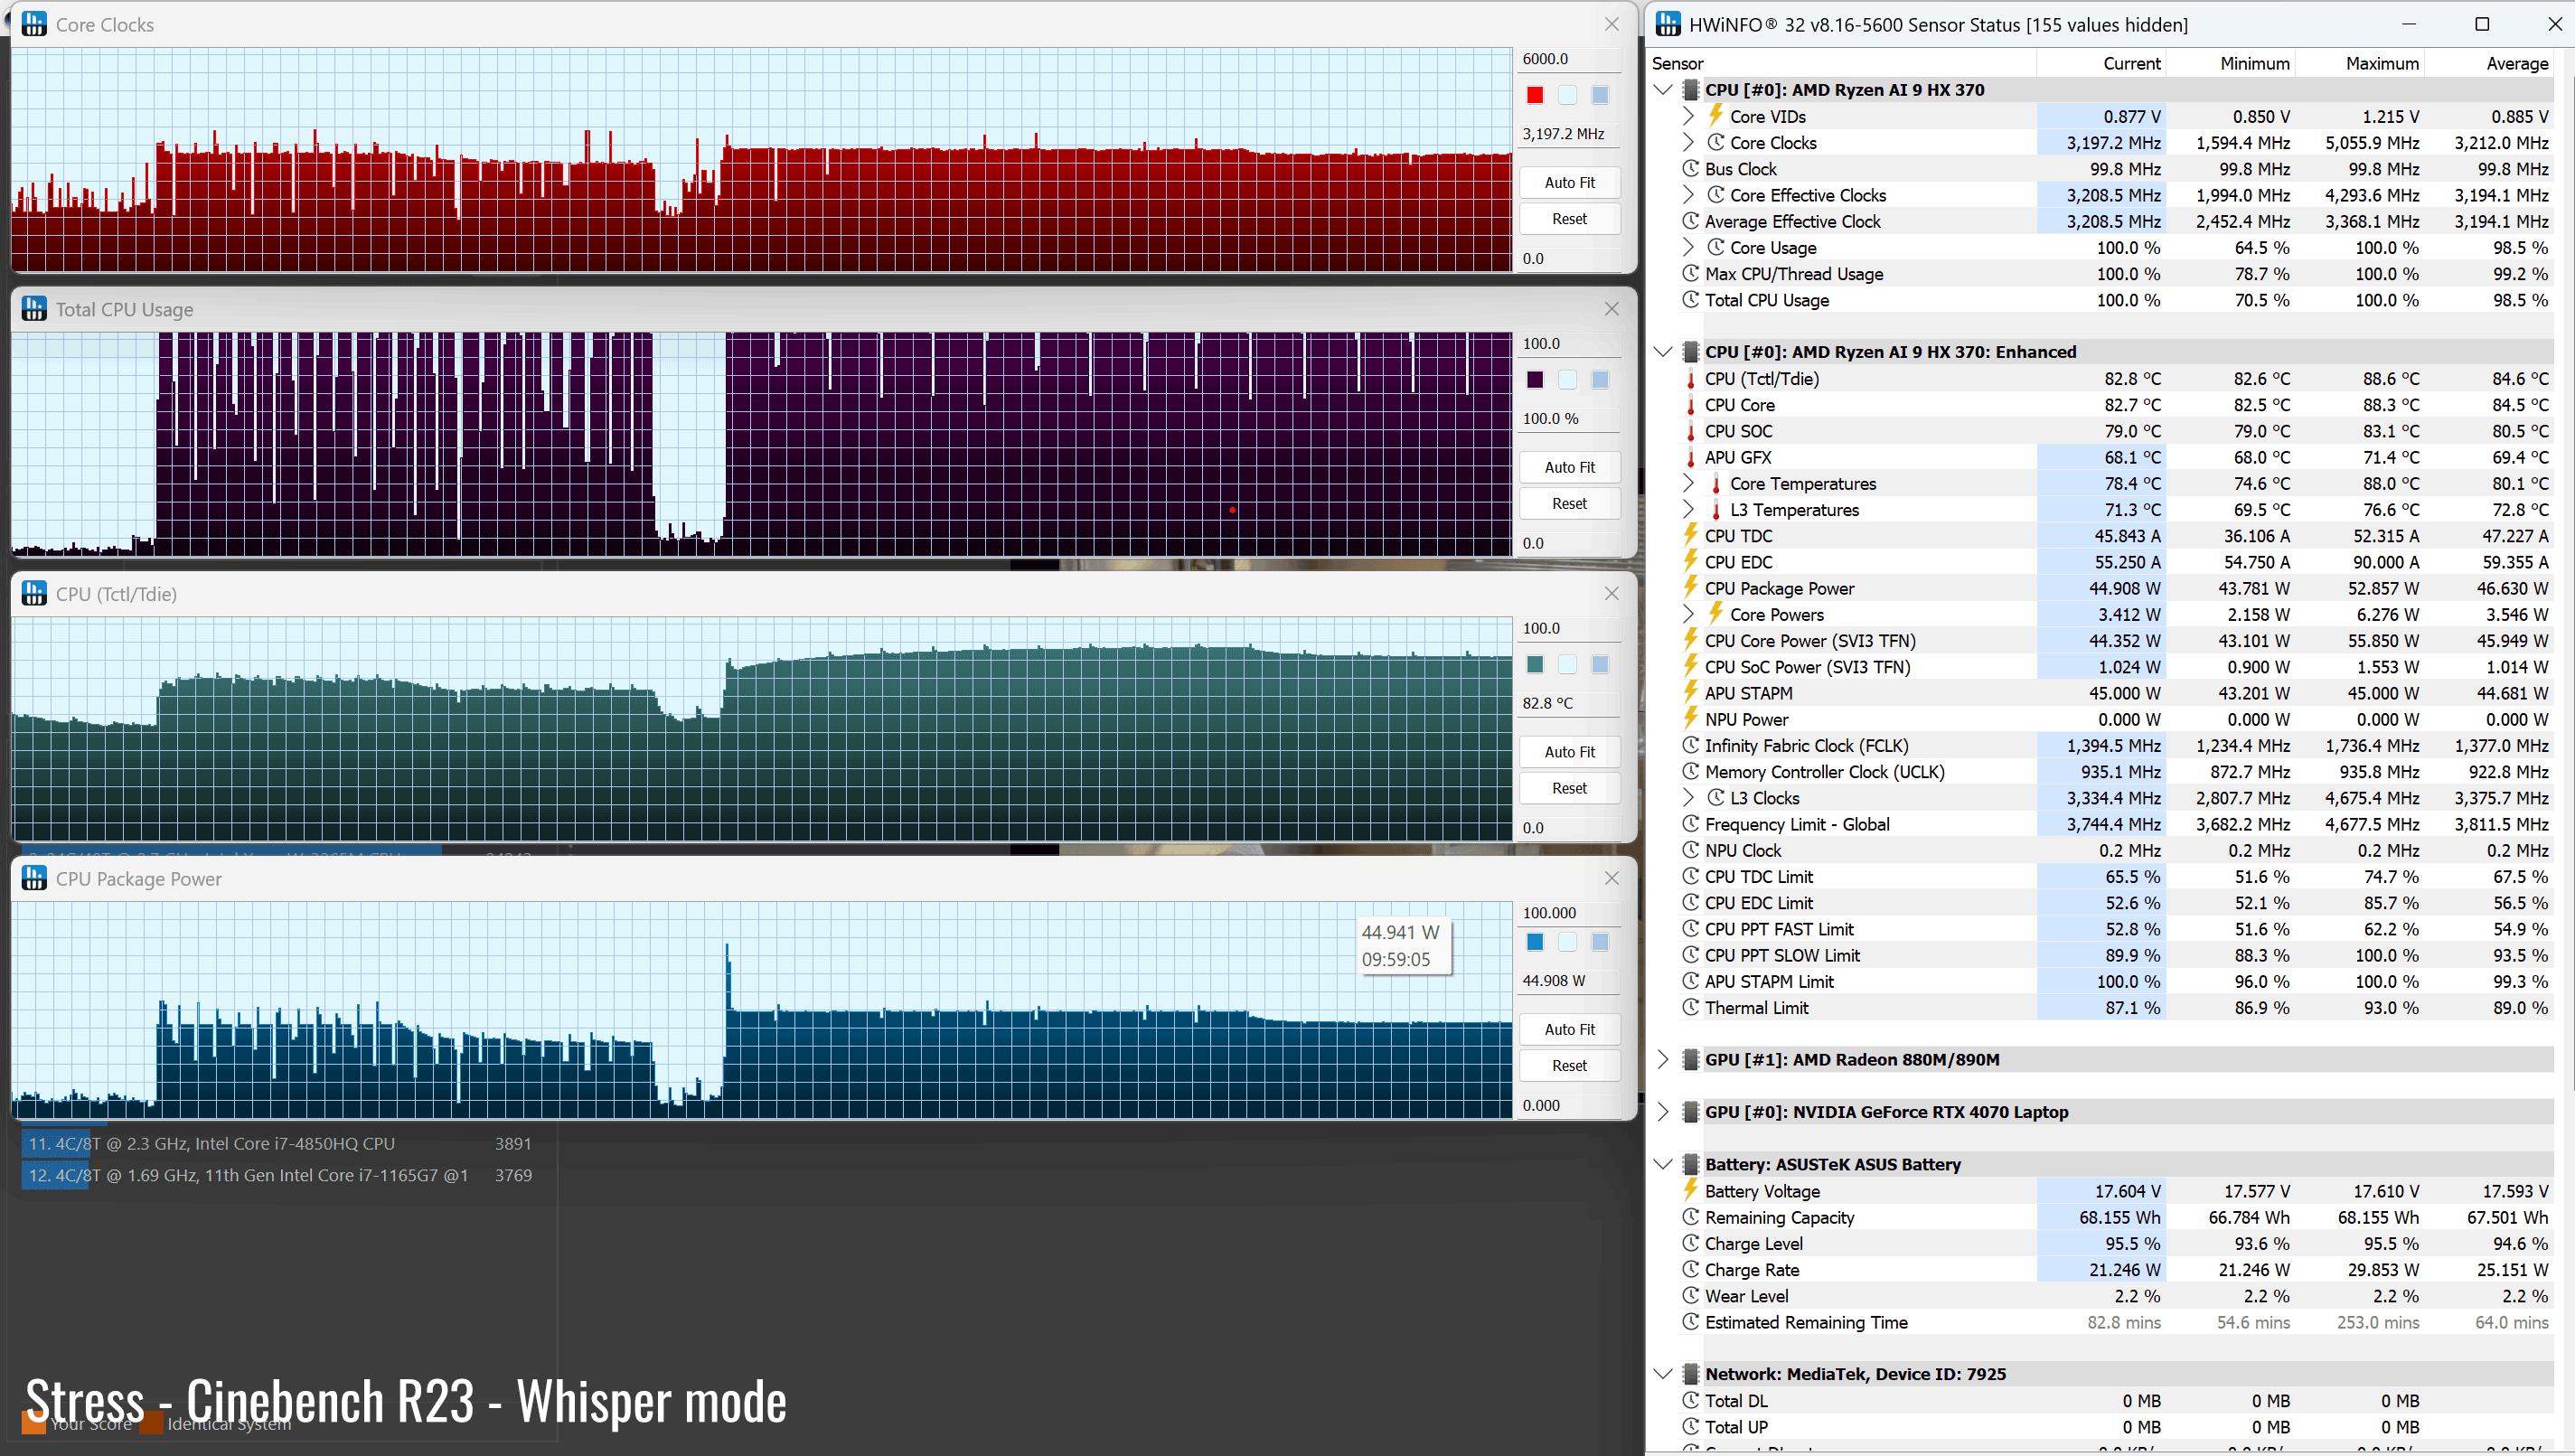The height and width of the screenshot is (1456, 2575).
Task: Click the dark purple color swatch in Total CPU Usage
Action: [1535, 380]
